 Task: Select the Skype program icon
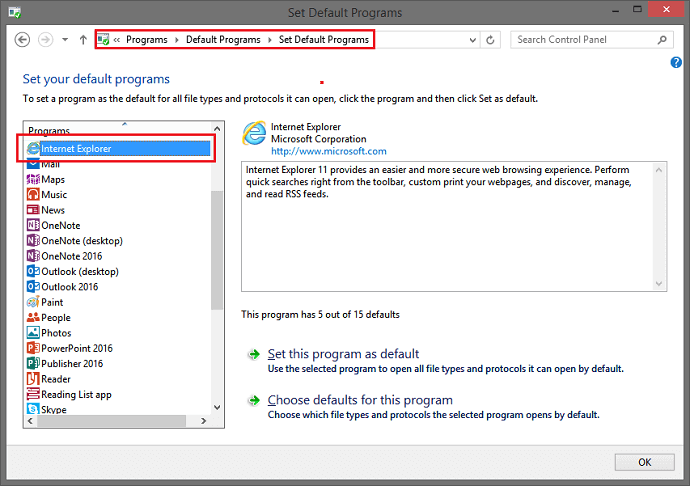point(33,409)
